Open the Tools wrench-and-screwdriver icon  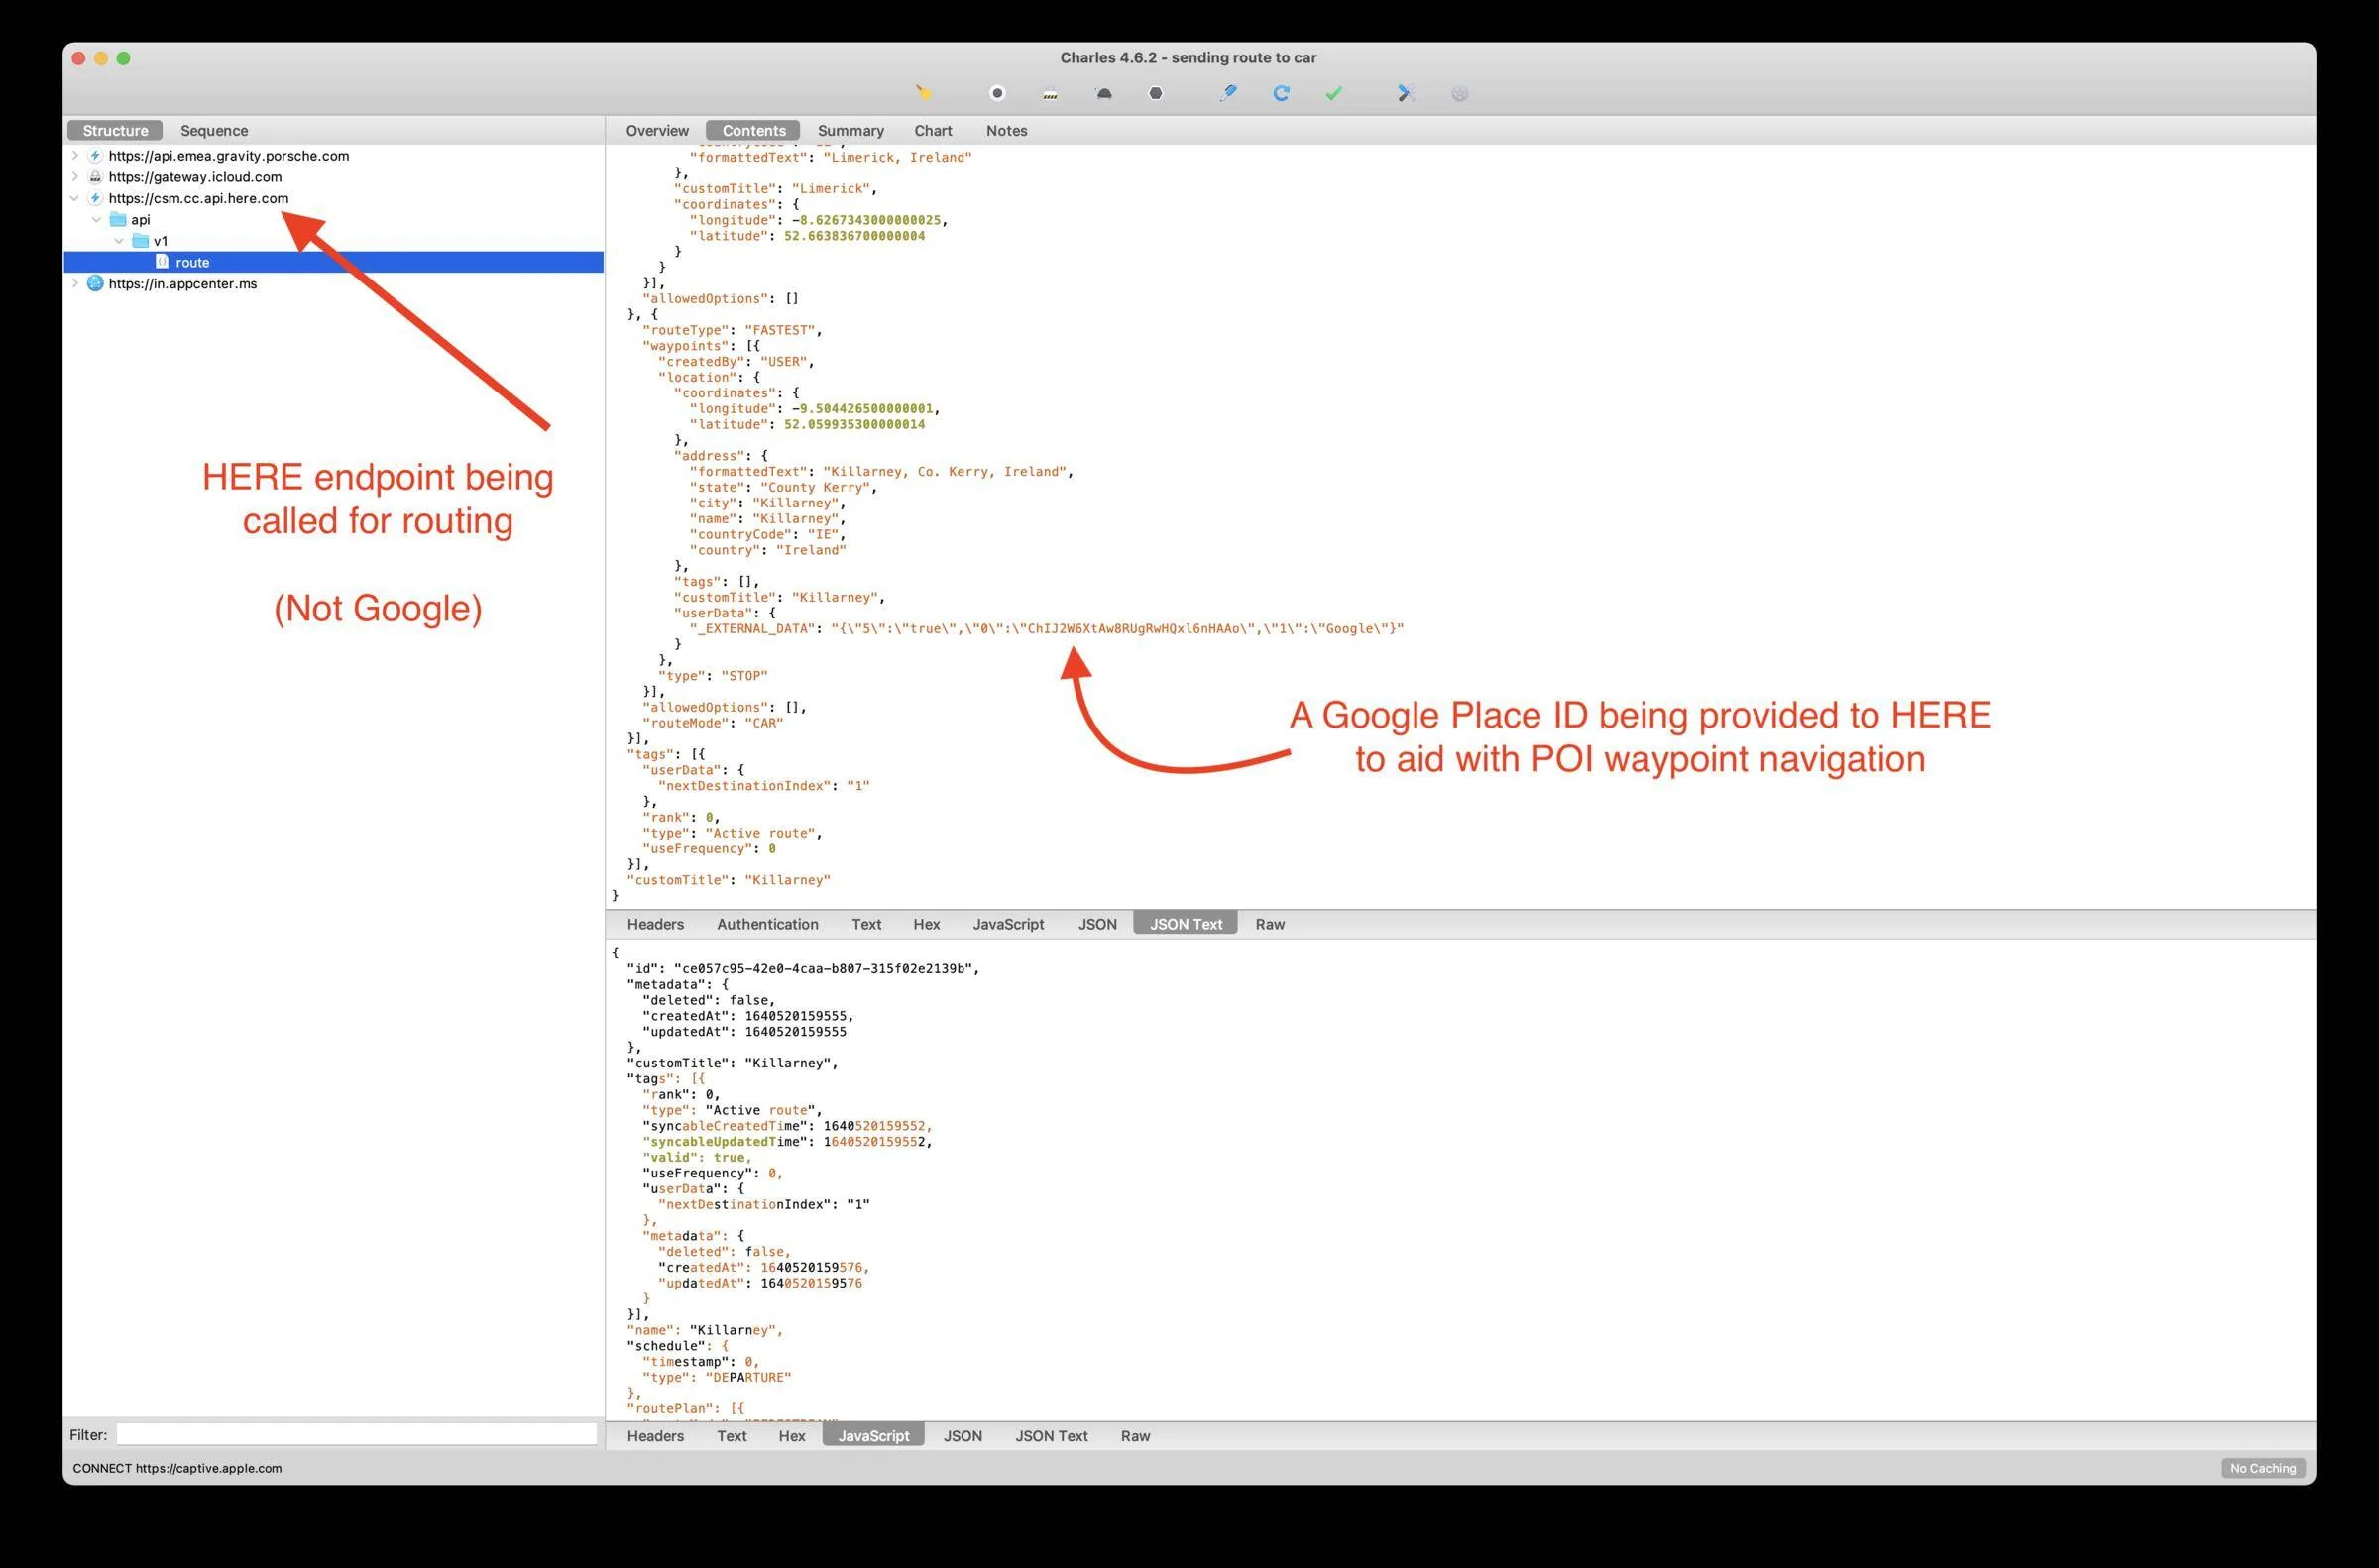tap(1405, 93)
